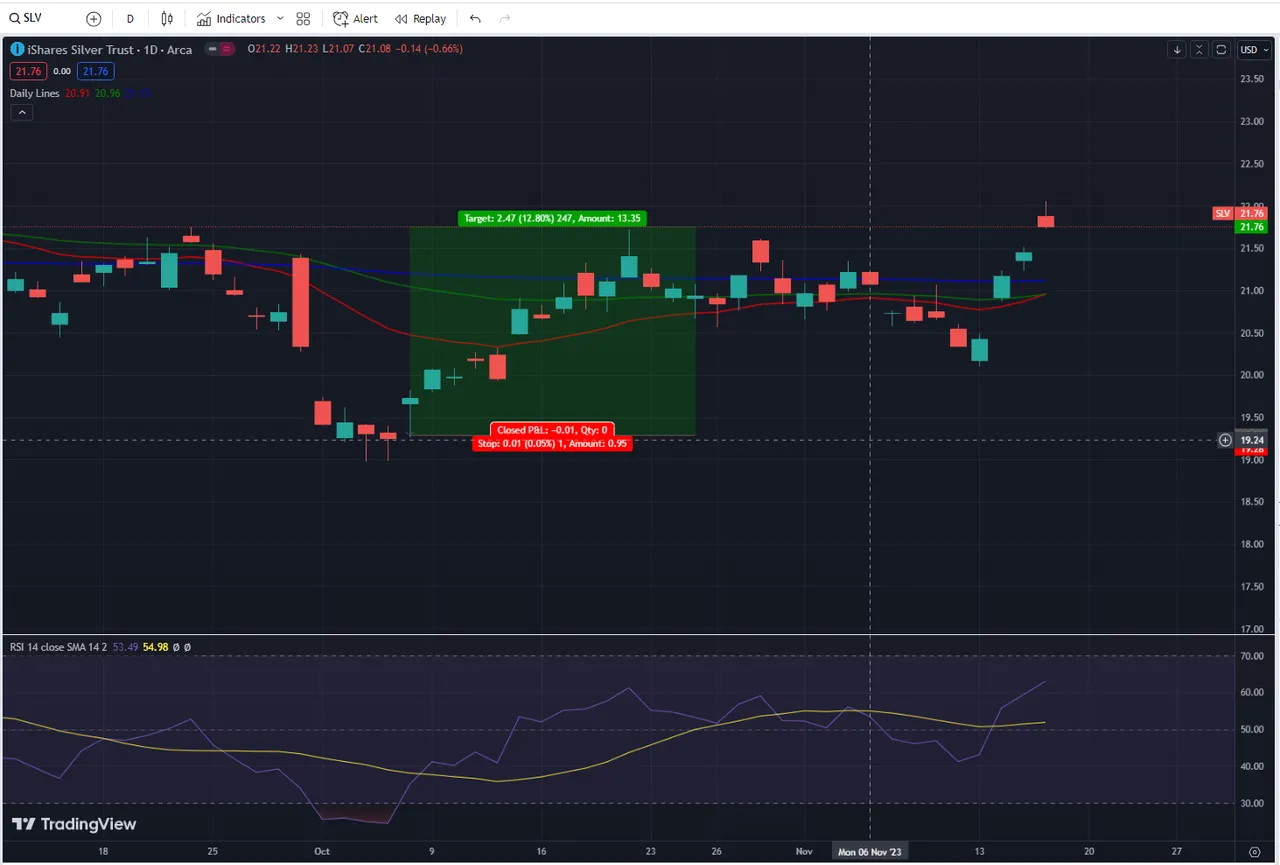Click the RSI yellow 54.98 value
Viewport: 1280px width, 865px height.
pos(155,647)
